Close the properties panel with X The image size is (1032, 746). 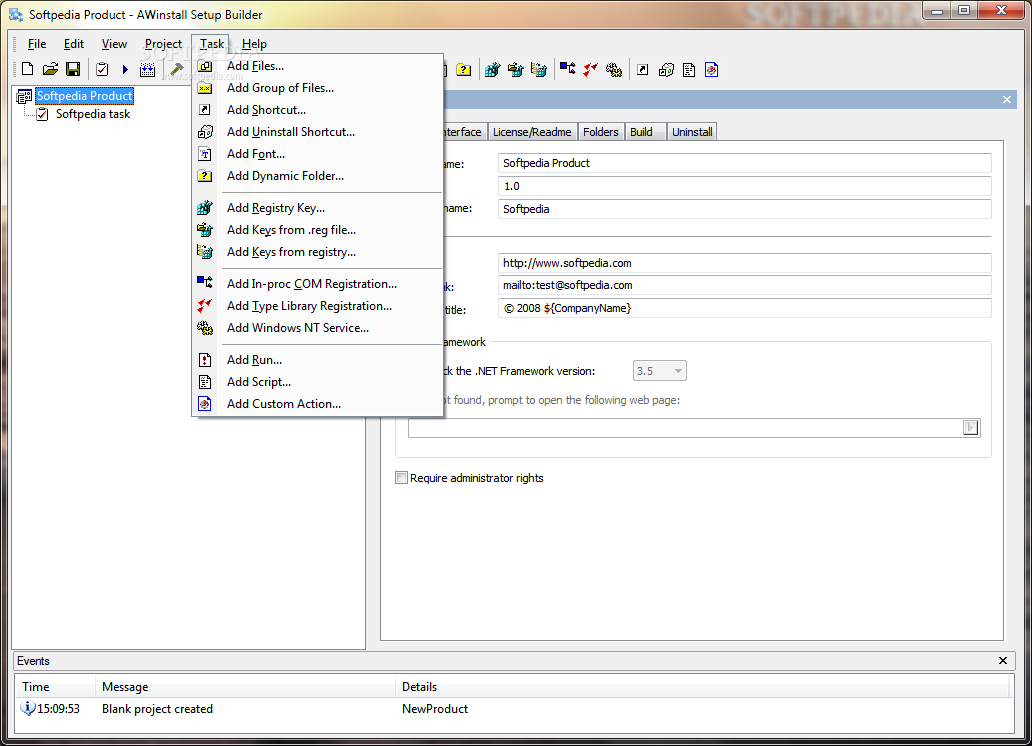coord(1007,99)
